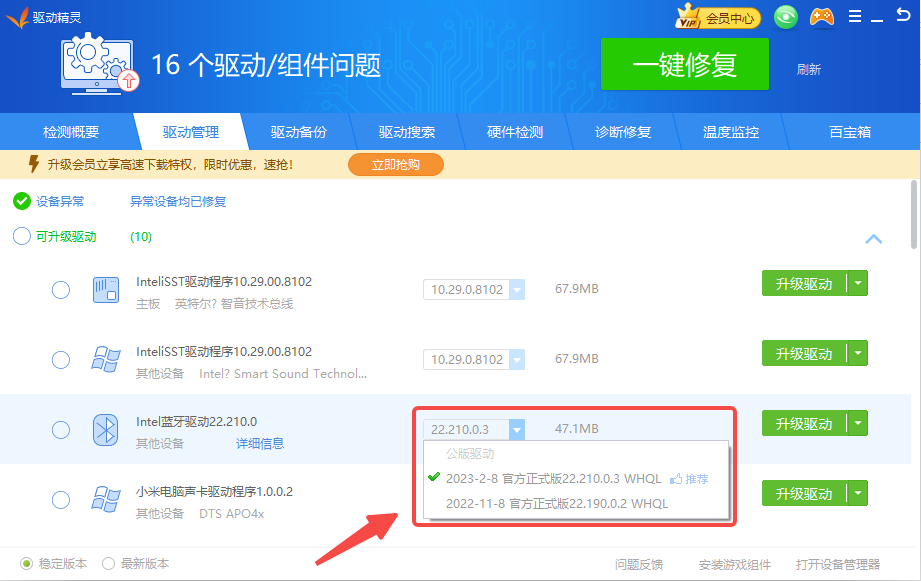Switch to the 驱动备份 tab

point(298,132)
